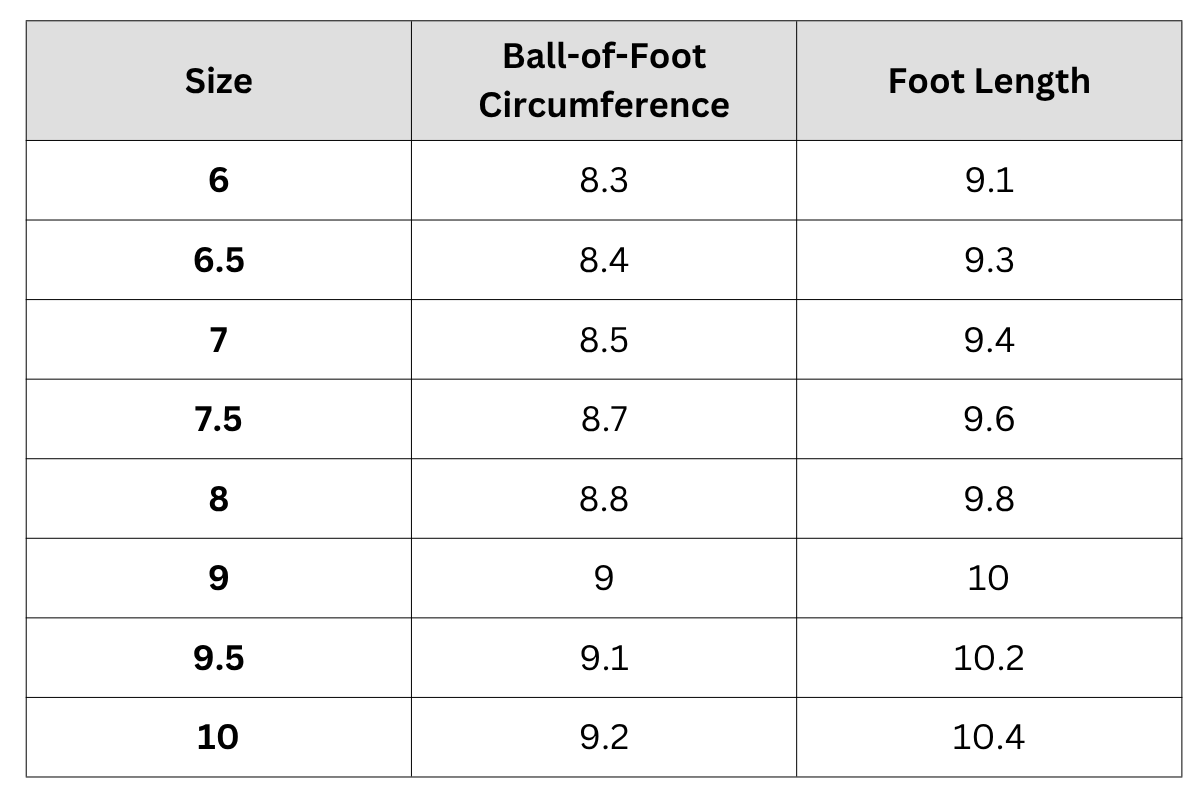Click the 8.8 circumference value
1200x800 pixels.
pyautogui.click(x=604, y=498)
